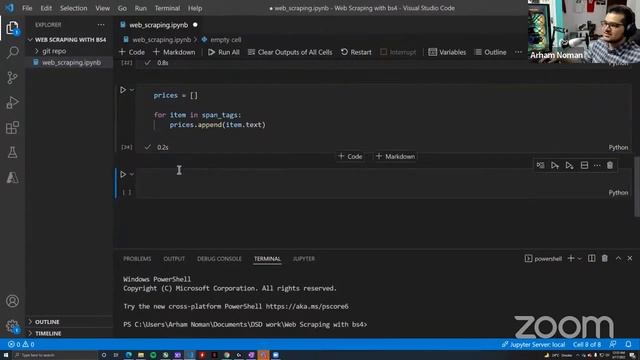Switch to the OUTPUT panel tab

click(174, 259)
